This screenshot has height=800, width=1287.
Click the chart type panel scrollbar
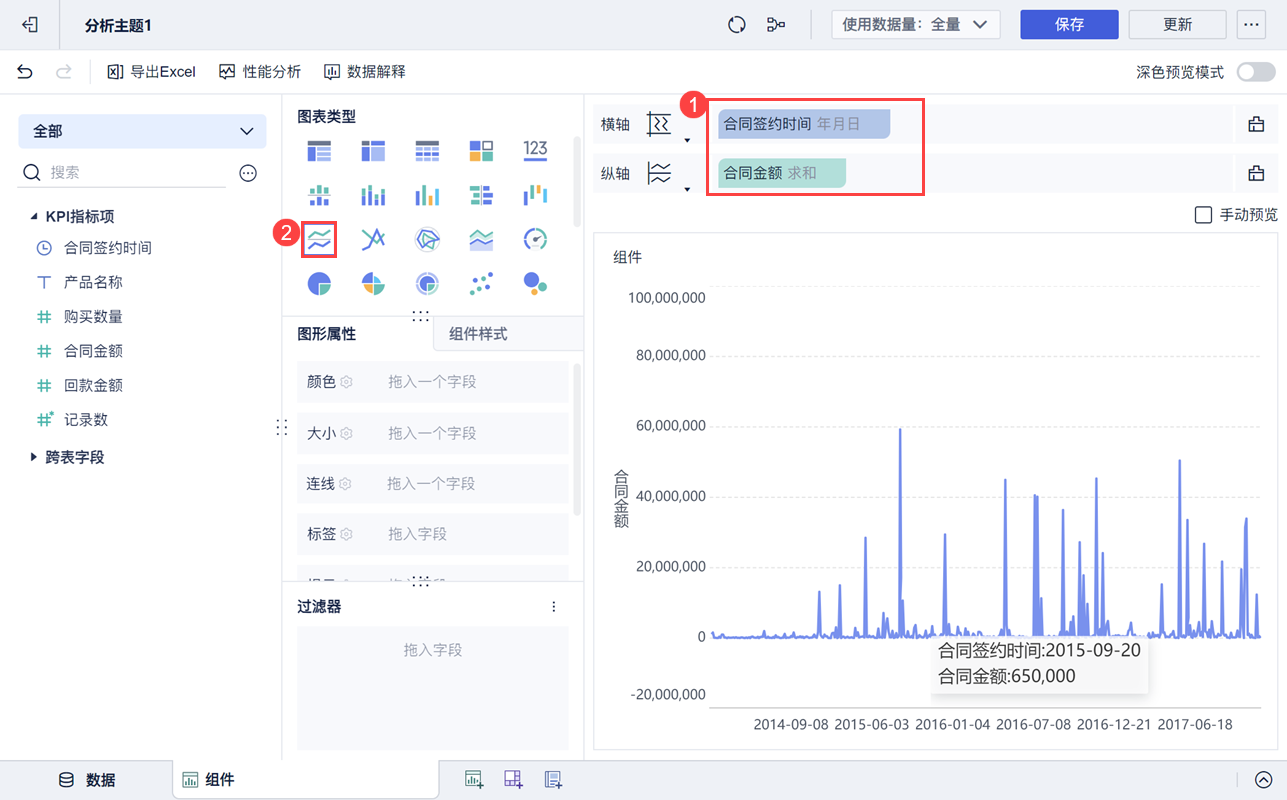tap(576, 182)
